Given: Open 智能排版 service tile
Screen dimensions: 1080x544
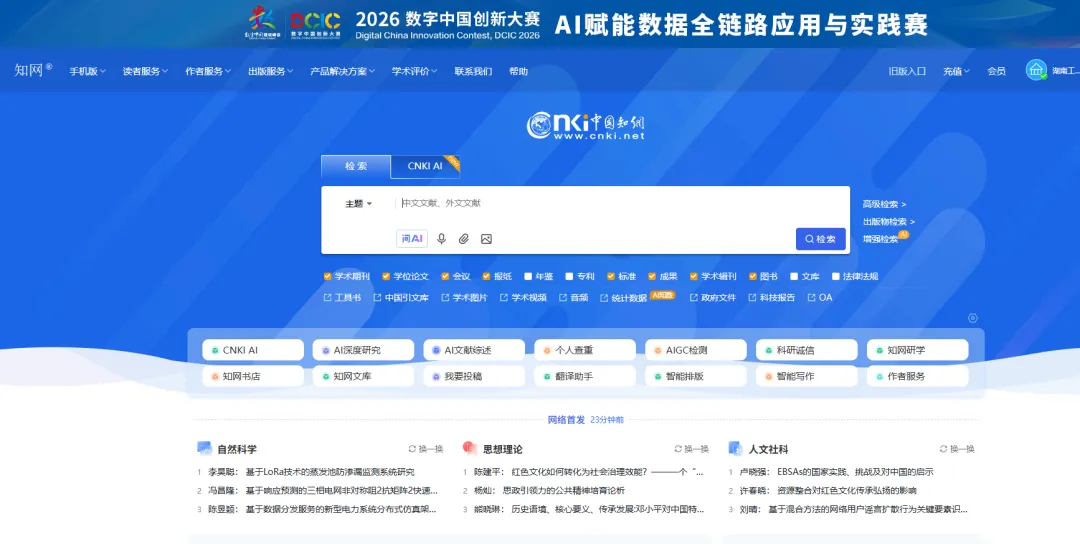Looking at the screenshot, I should click(x=696, y=376).
